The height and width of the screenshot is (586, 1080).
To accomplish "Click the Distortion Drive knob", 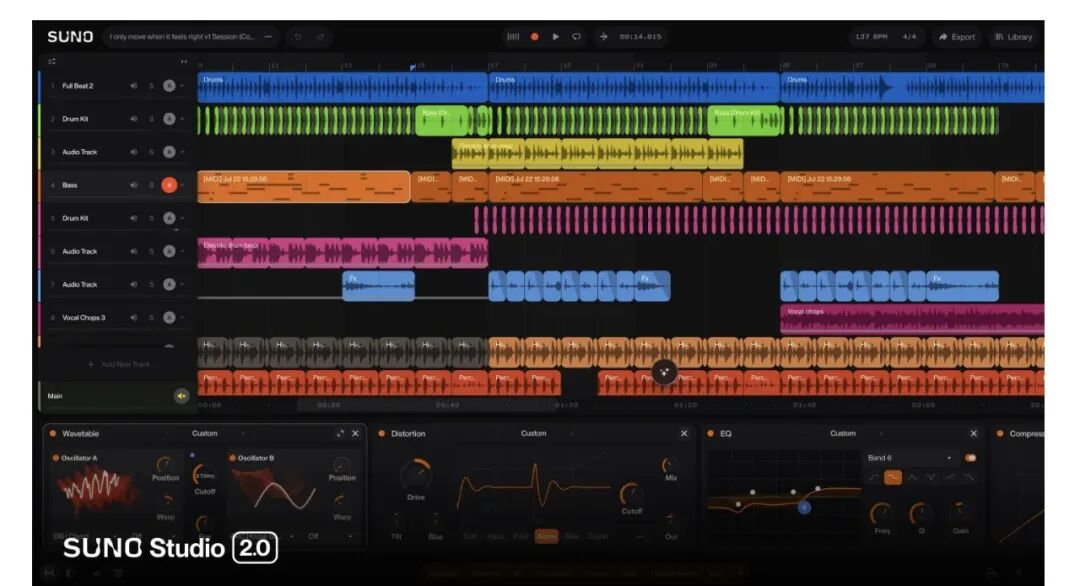I will tap(415, 474).
